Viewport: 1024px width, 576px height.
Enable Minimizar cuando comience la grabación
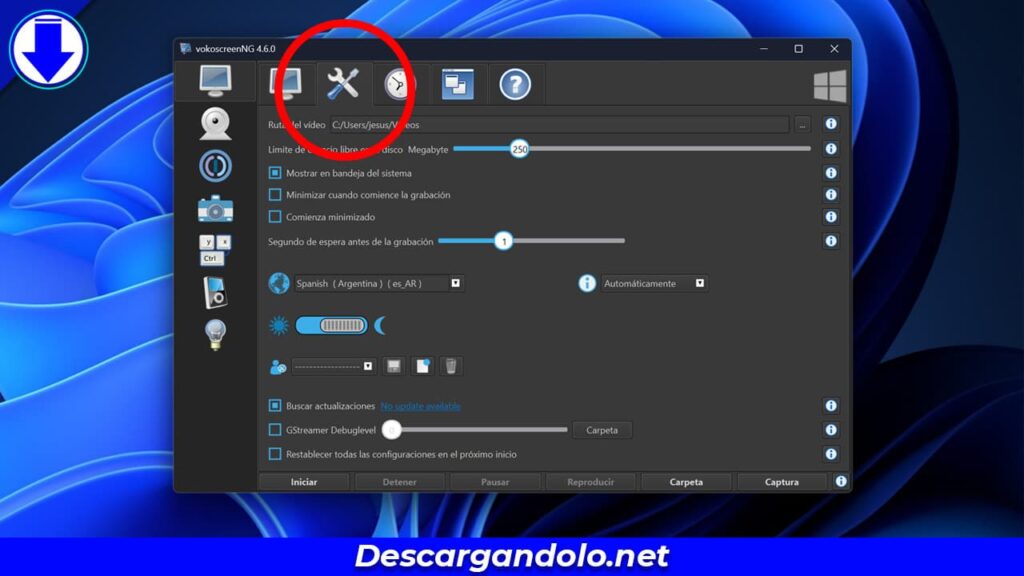pyautogui.click(x=274, y=195)
